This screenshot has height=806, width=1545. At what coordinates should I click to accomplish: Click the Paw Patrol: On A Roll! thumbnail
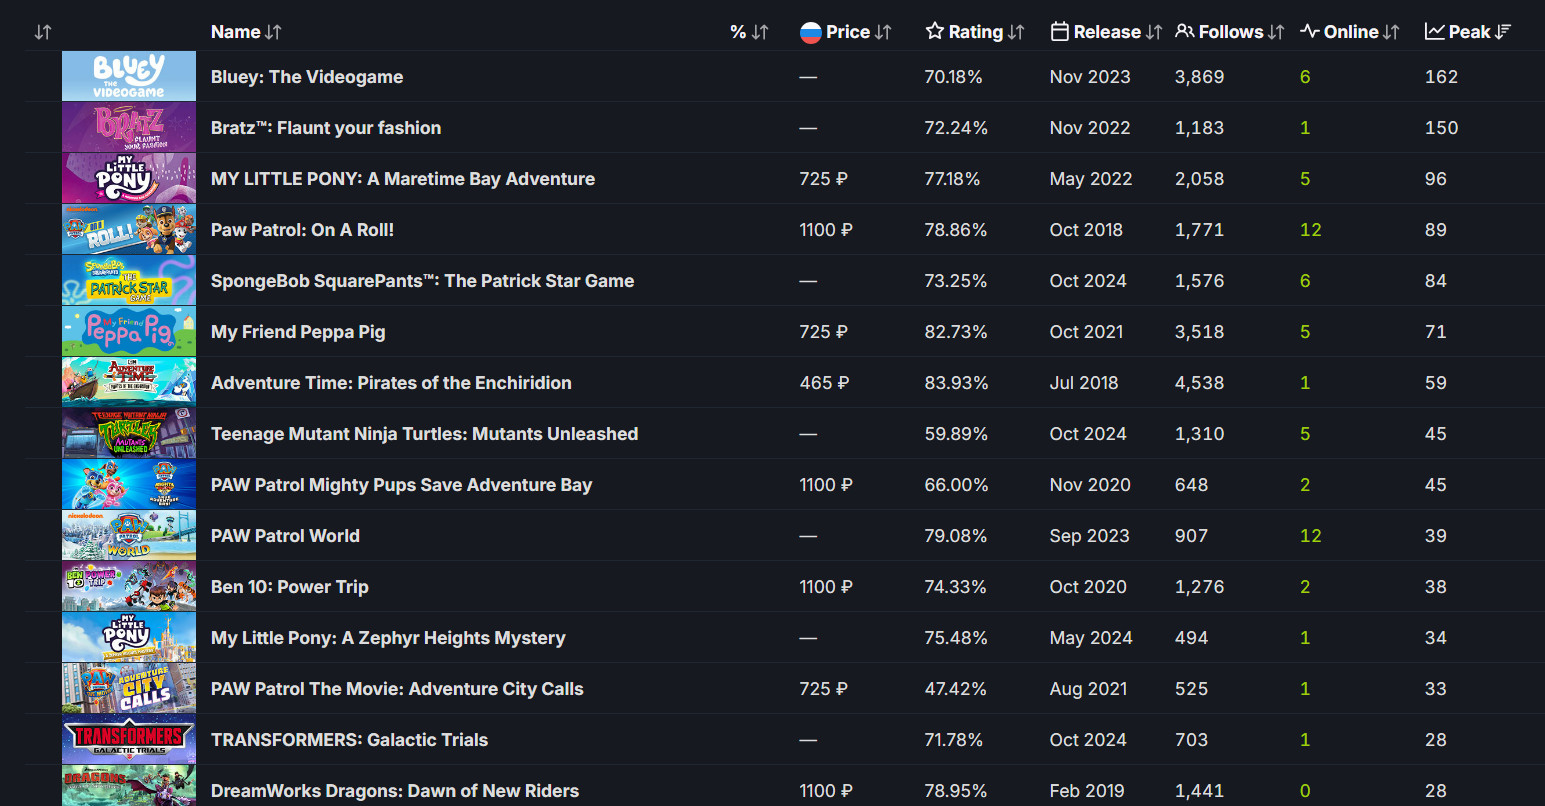click(x=129, y=230)
